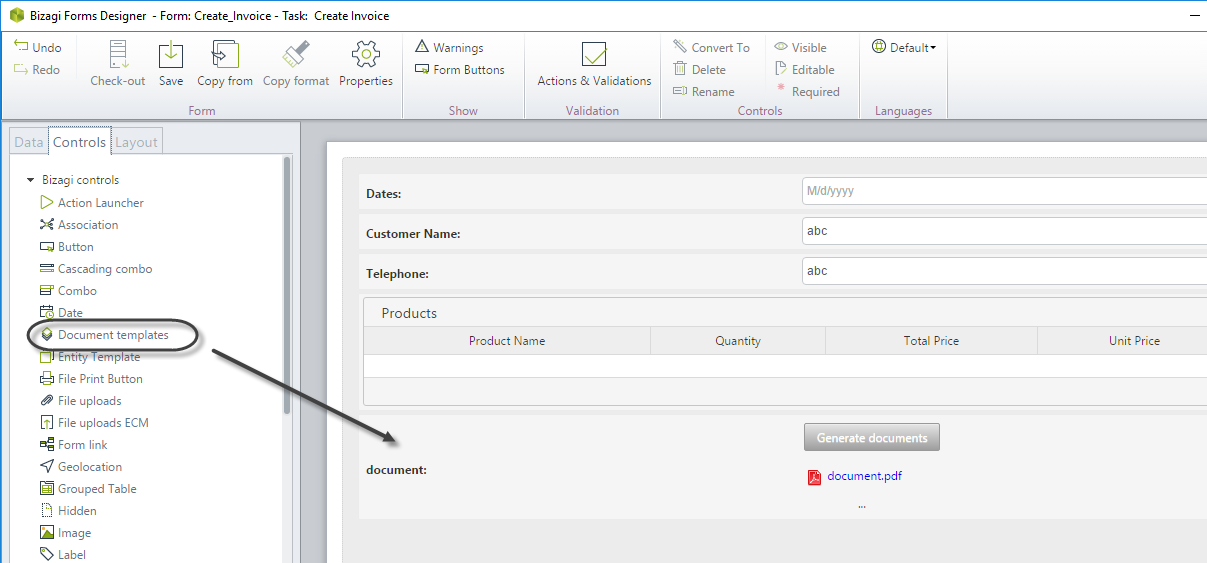This screenshot has width=1207, height=563.
Task: Select the Copy format brush
Action: [x=296, y=54]
